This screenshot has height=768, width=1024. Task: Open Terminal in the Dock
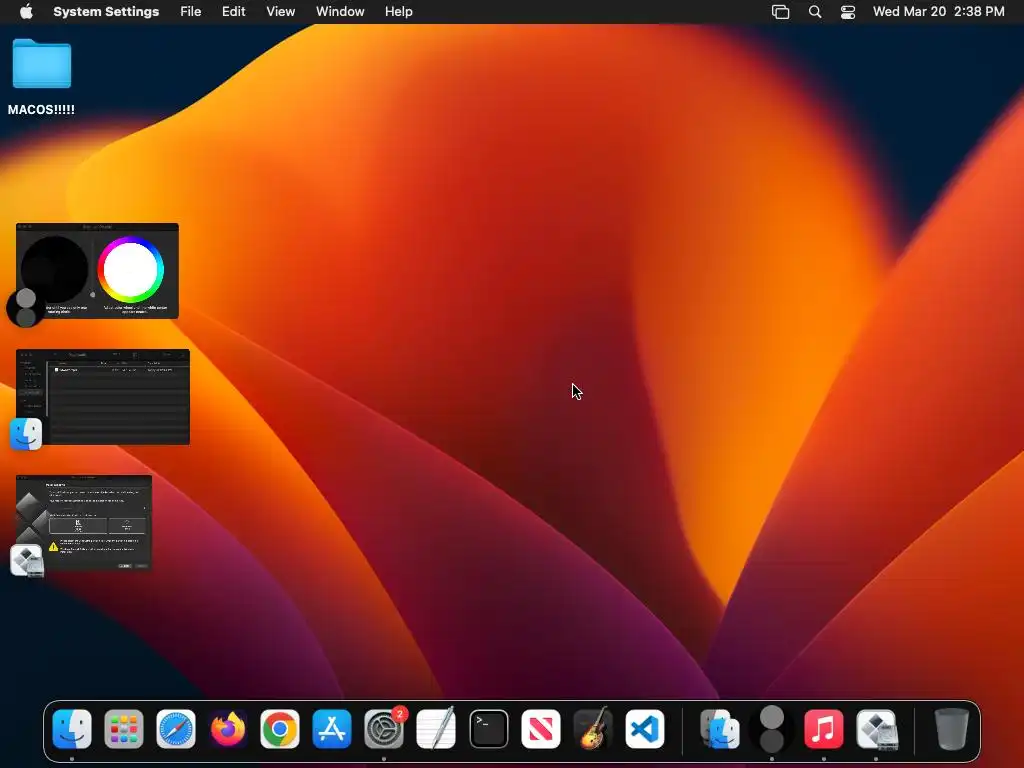click(x=488, y=729)
